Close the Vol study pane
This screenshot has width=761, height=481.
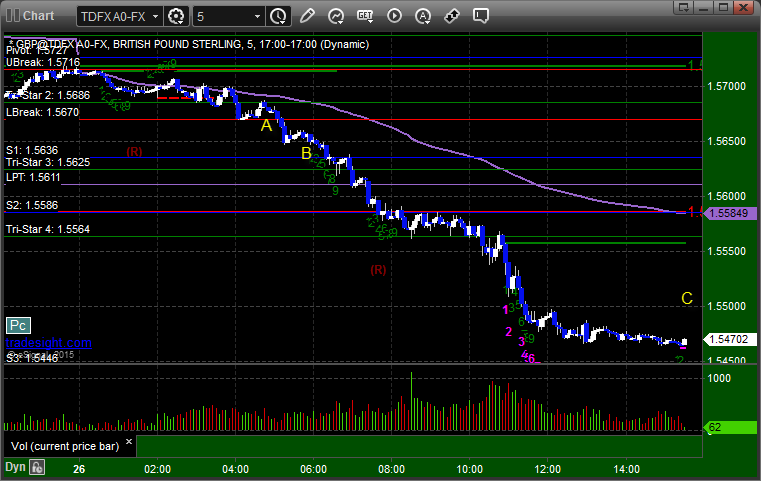tap(129, 442)
